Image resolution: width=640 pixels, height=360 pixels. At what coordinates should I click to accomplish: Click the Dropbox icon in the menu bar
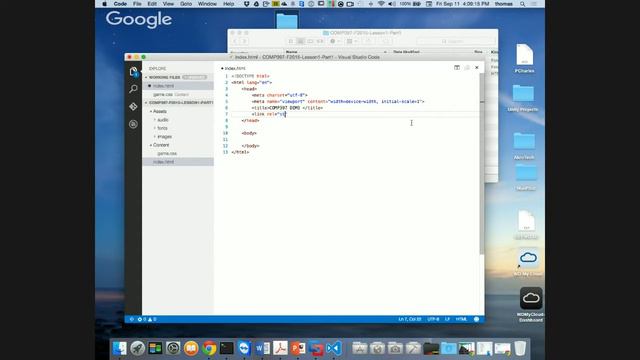[247, 4]
